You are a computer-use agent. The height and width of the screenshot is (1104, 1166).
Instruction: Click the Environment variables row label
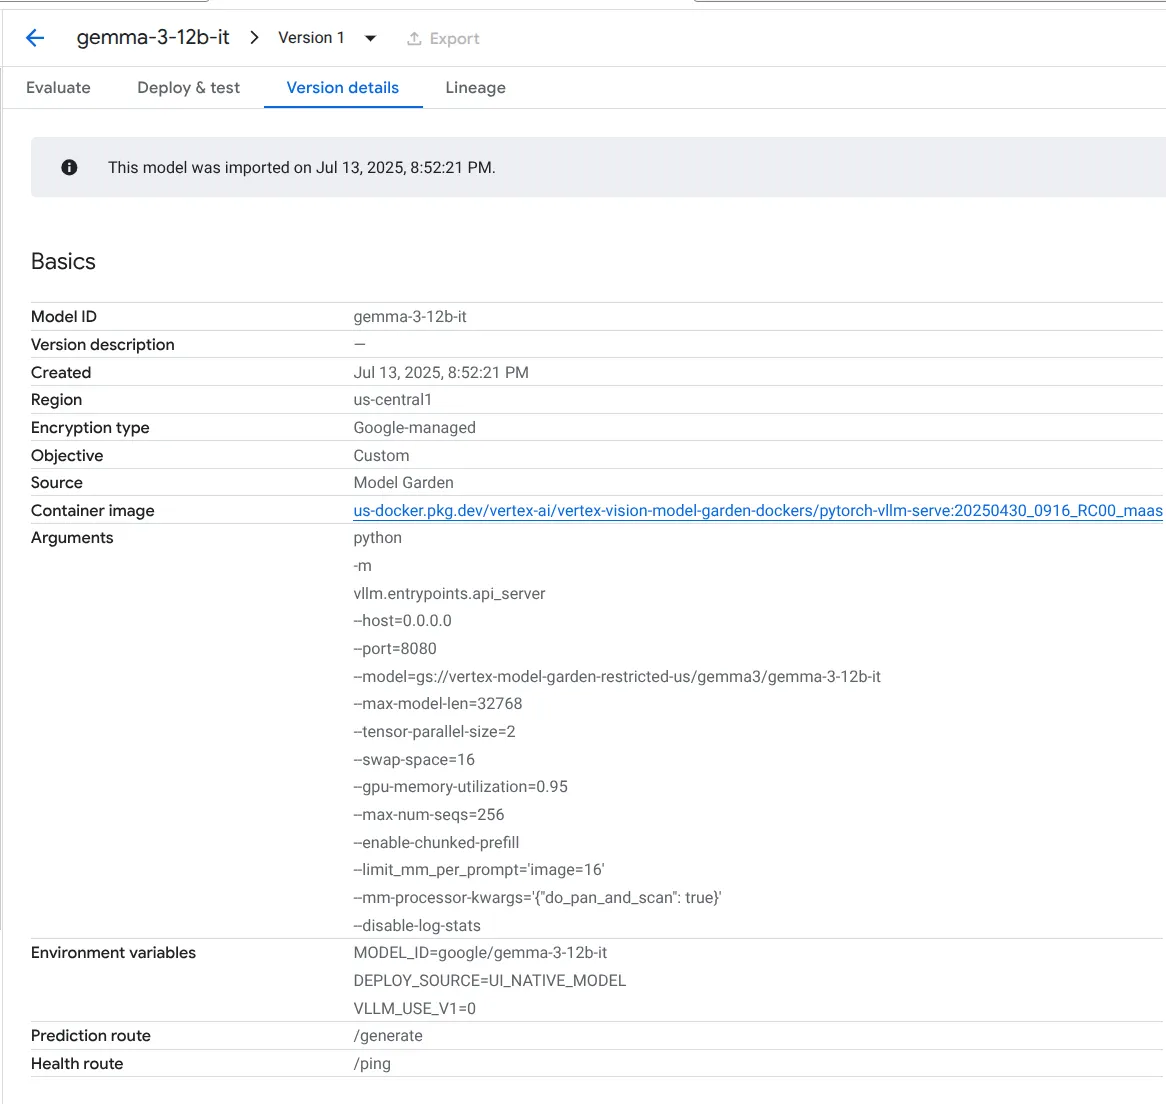click(x=113, y=953)
